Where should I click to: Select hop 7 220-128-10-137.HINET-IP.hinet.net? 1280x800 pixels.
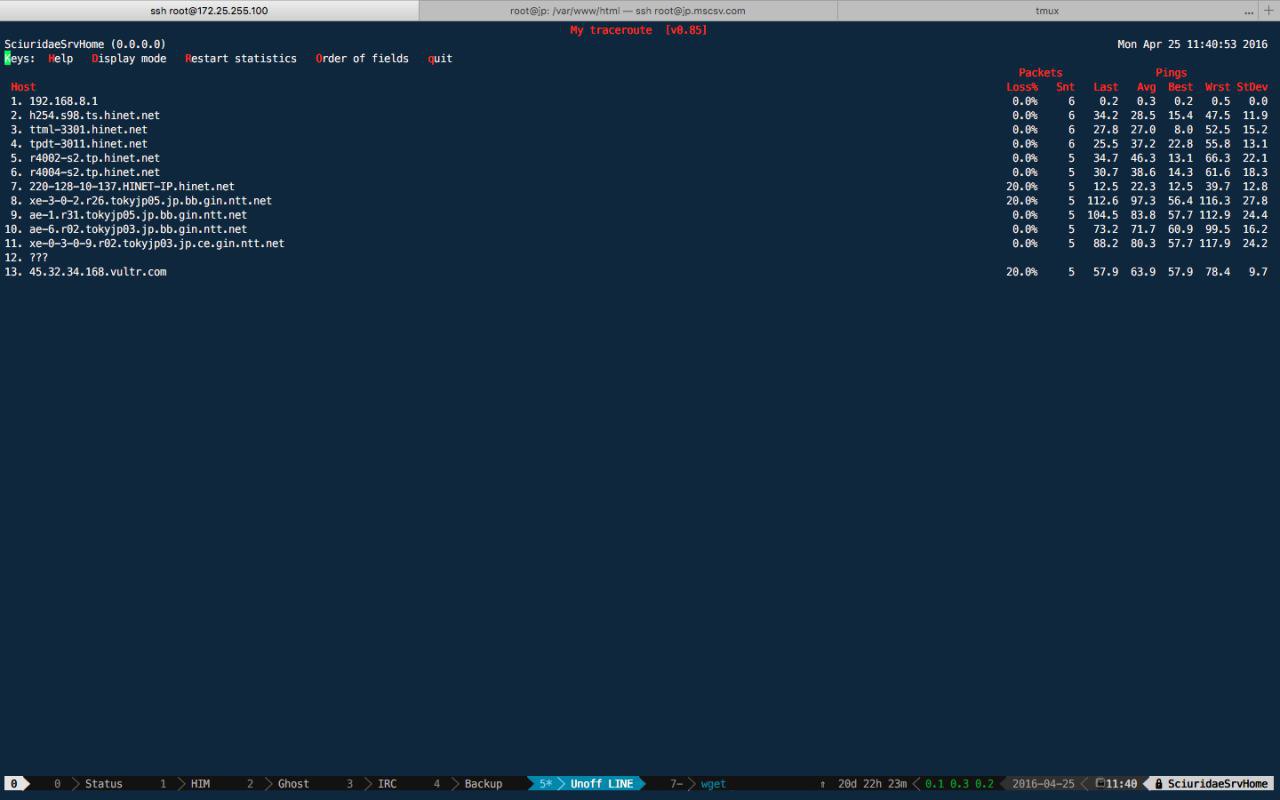point(132,186)
